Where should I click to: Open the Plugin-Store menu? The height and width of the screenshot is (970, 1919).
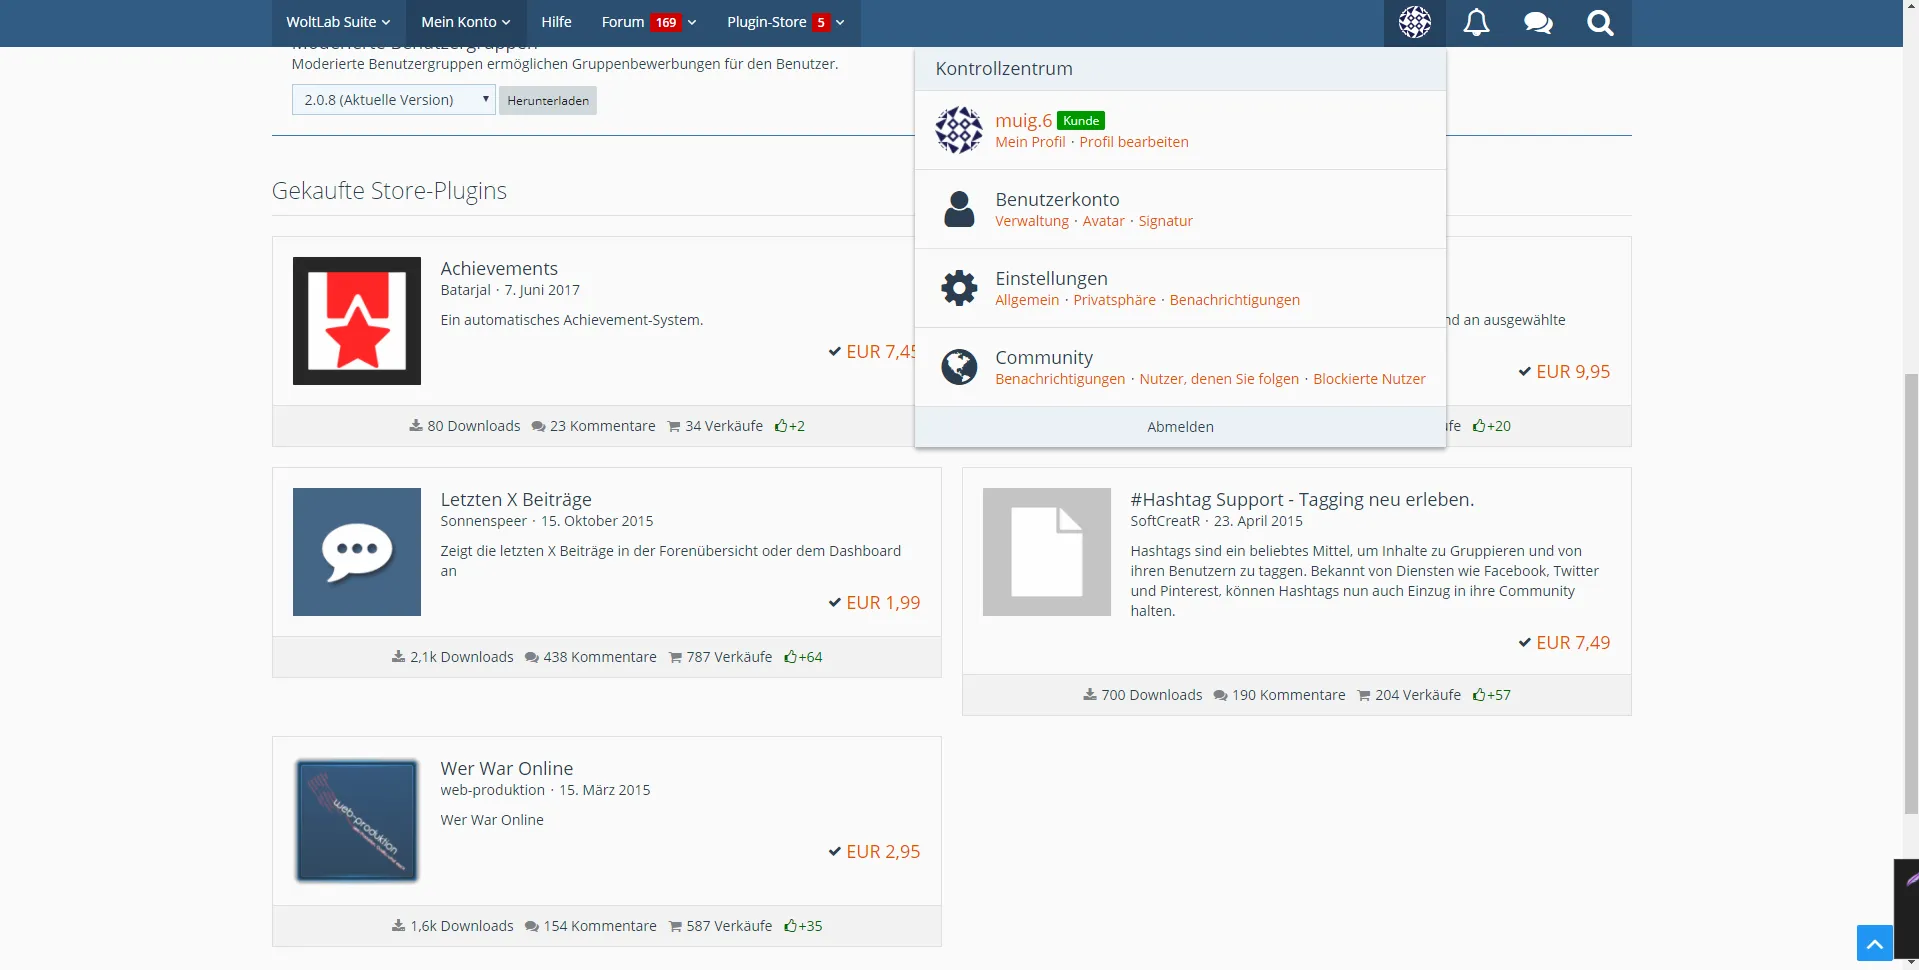click(785, 22)
